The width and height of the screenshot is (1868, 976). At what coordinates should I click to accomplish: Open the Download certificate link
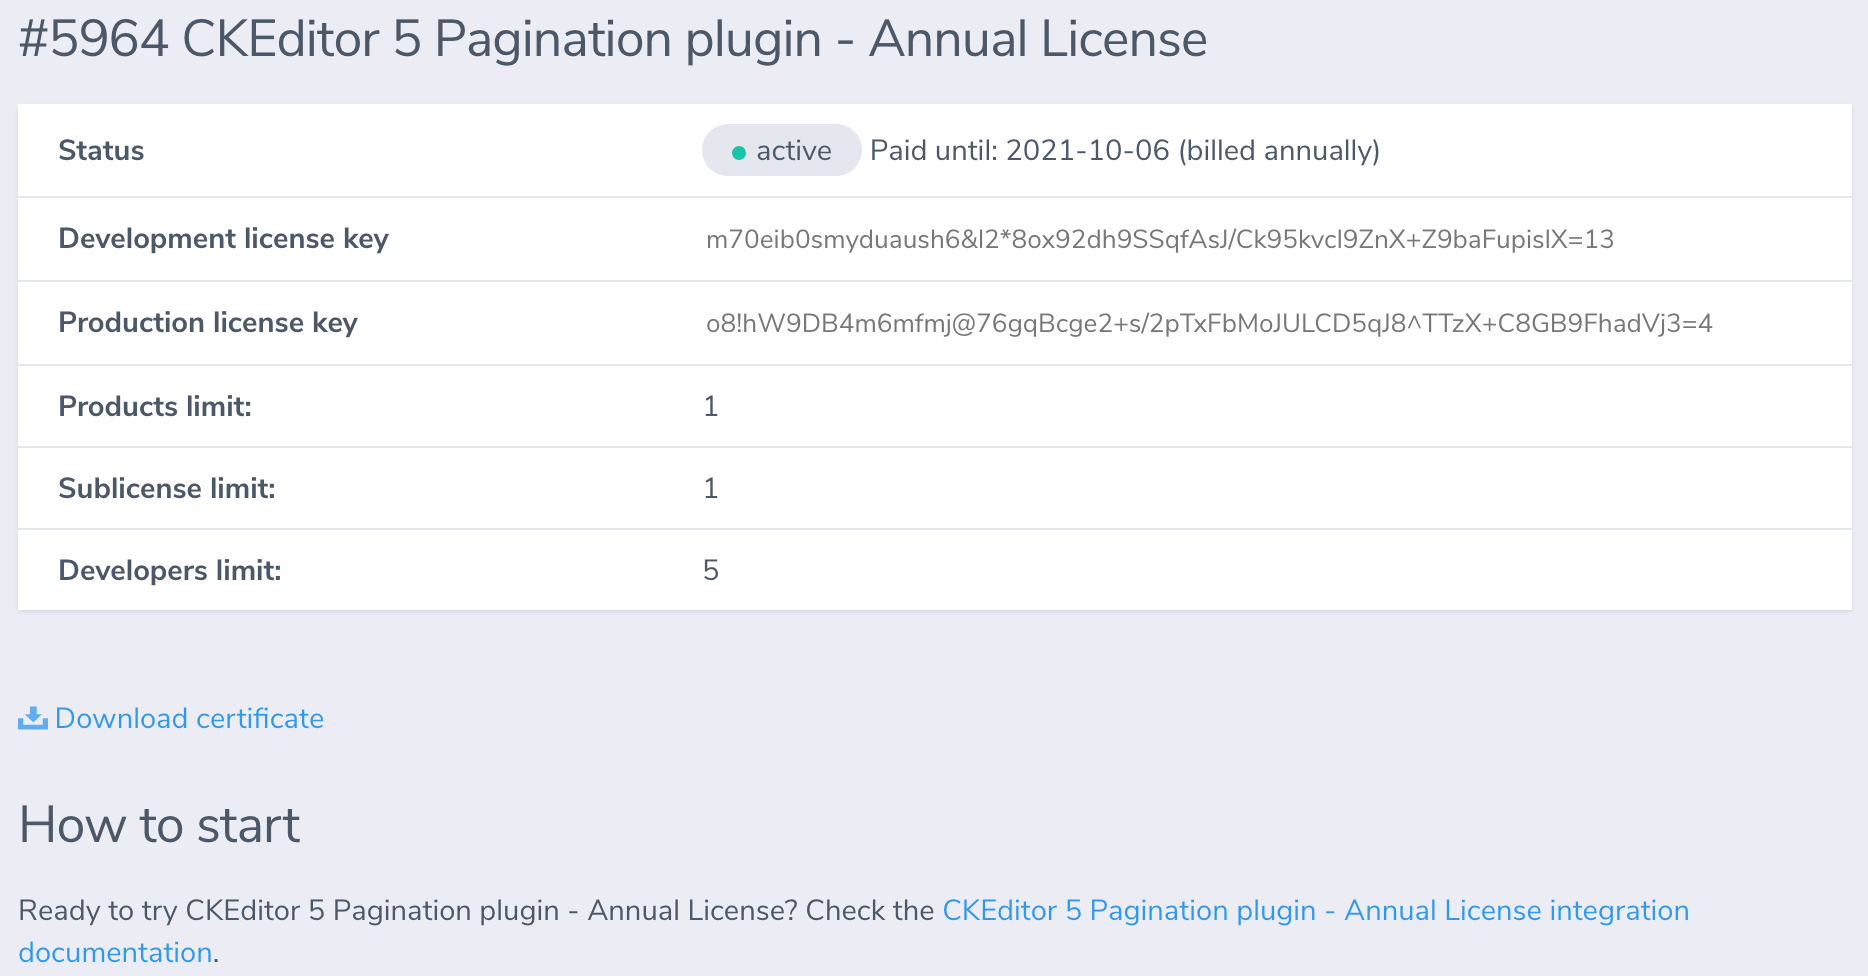pos(189,718)
